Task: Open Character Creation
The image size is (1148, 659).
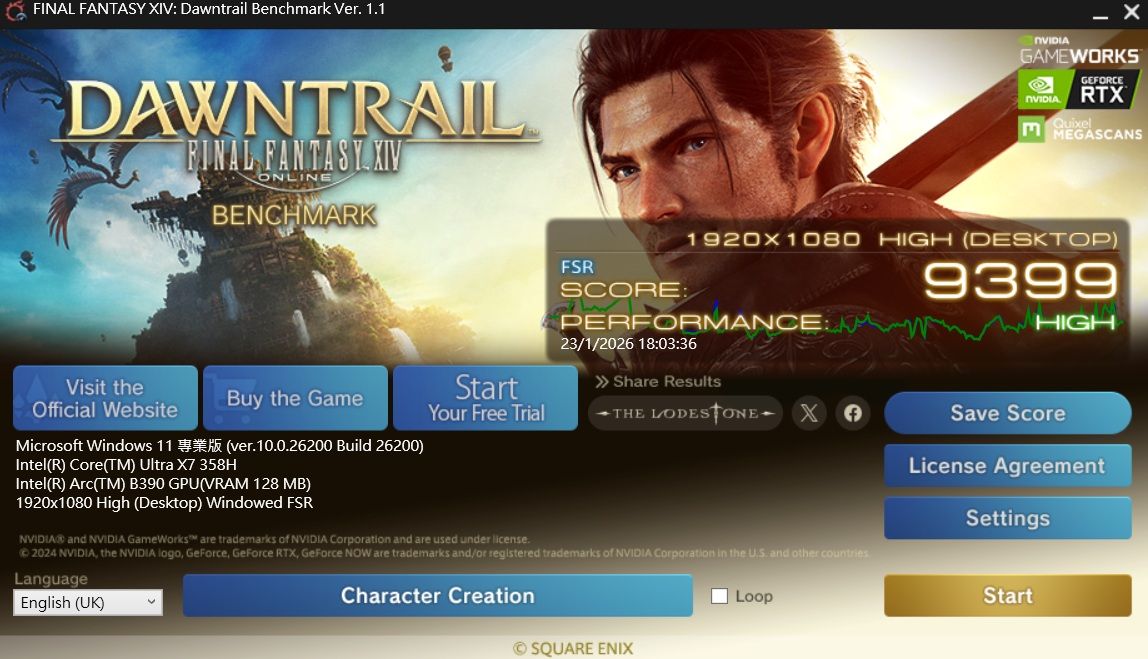Action: coord(438,595)
